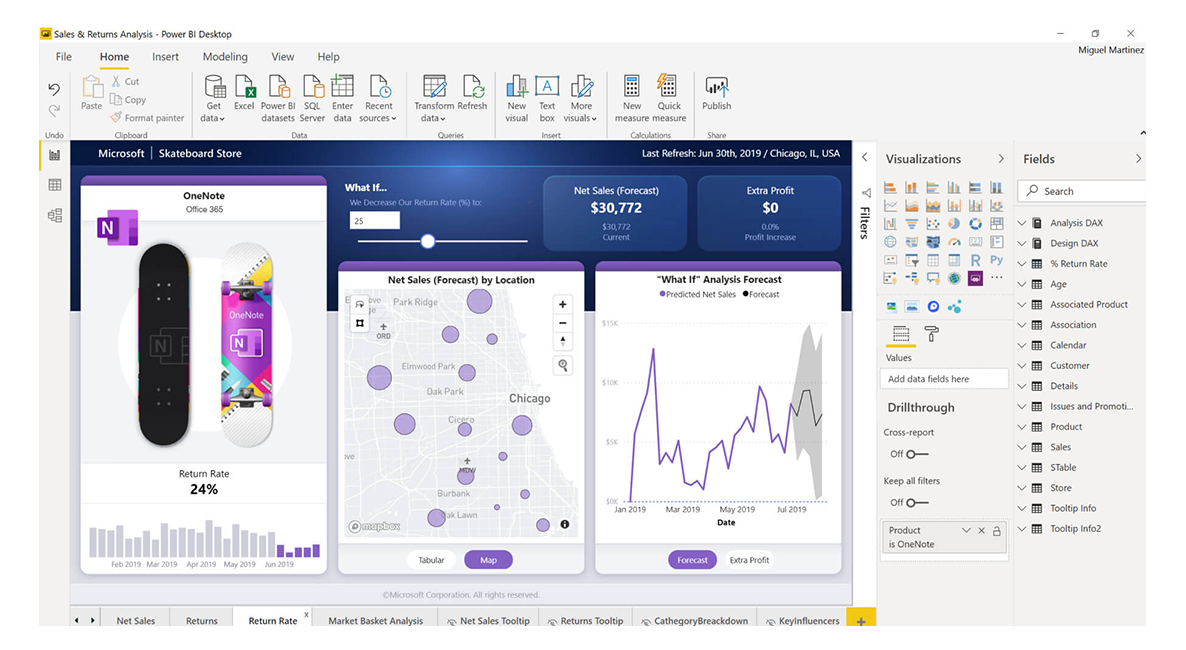Viewport: 1186px width, 650px height.
Task: Expand the Filters pane
Action: click(865, 157)
